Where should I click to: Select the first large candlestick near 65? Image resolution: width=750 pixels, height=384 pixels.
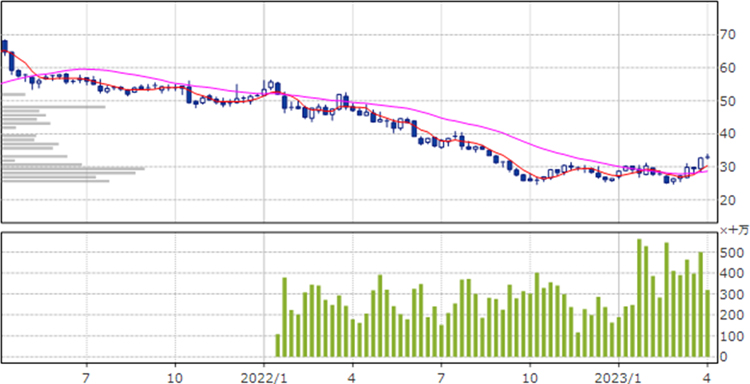pos(5,46)
